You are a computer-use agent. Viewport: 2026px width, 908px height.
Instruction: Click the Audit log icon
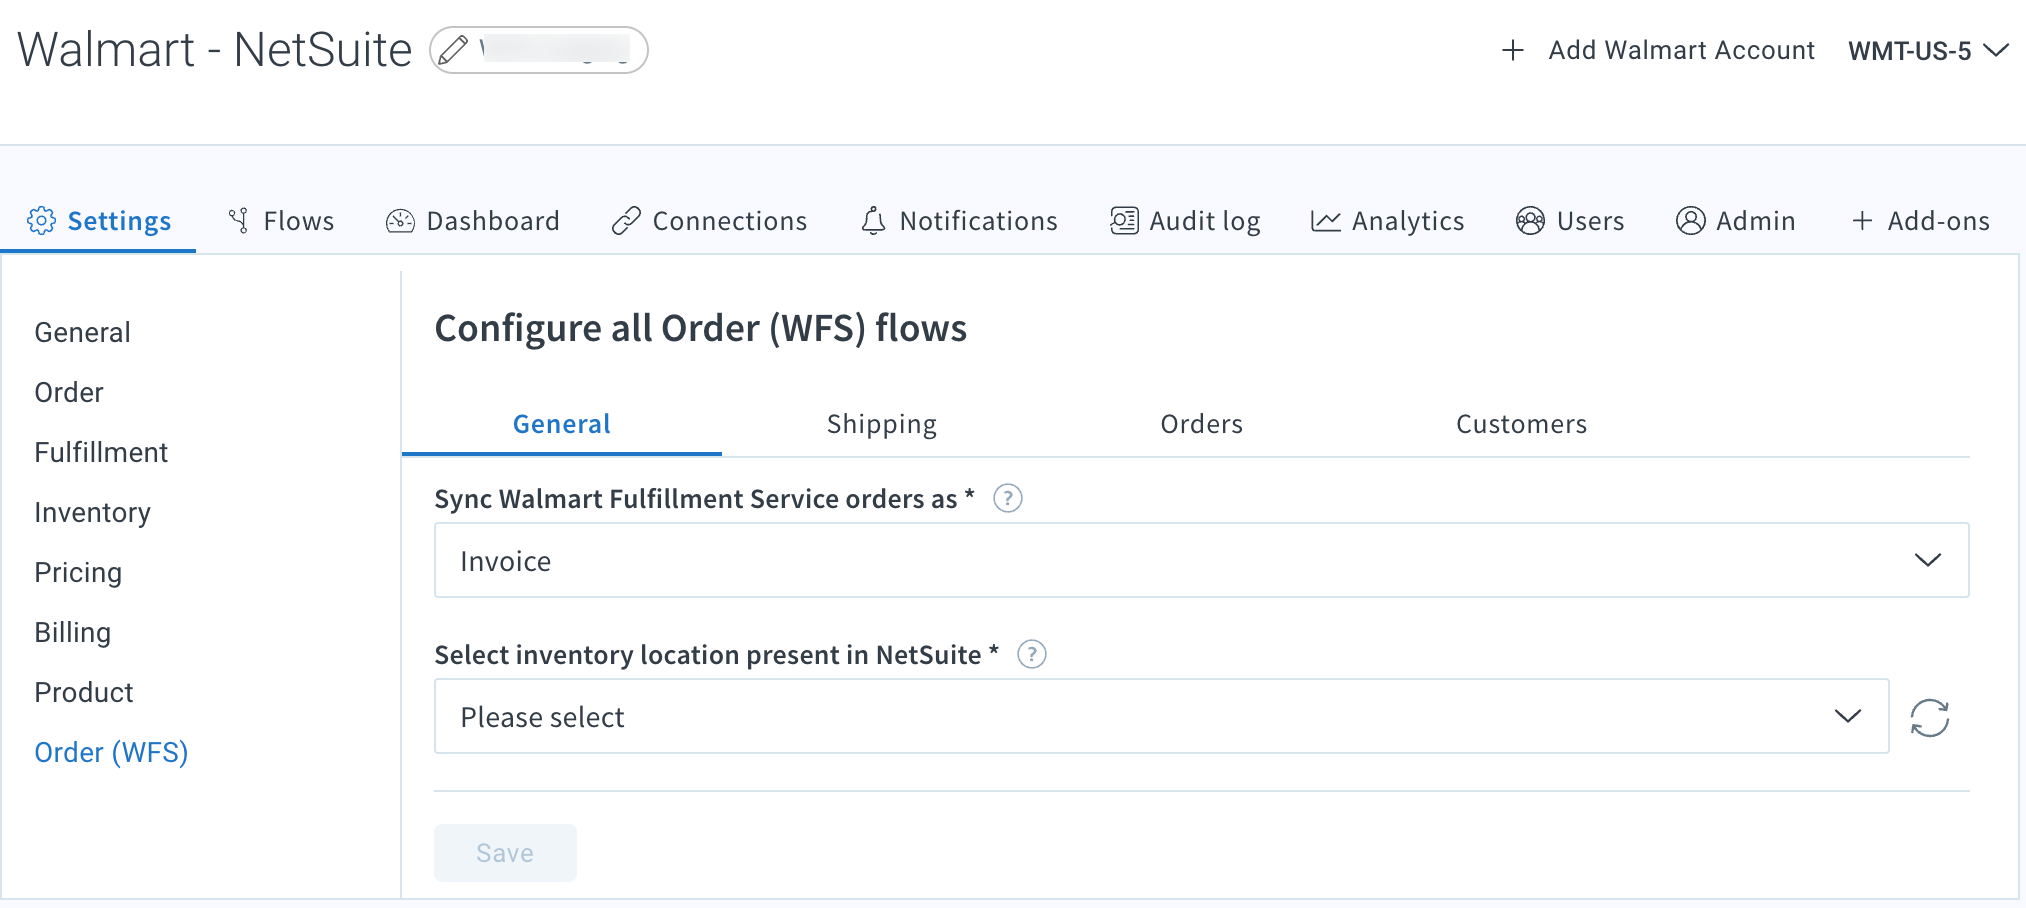click(1124, 221)
